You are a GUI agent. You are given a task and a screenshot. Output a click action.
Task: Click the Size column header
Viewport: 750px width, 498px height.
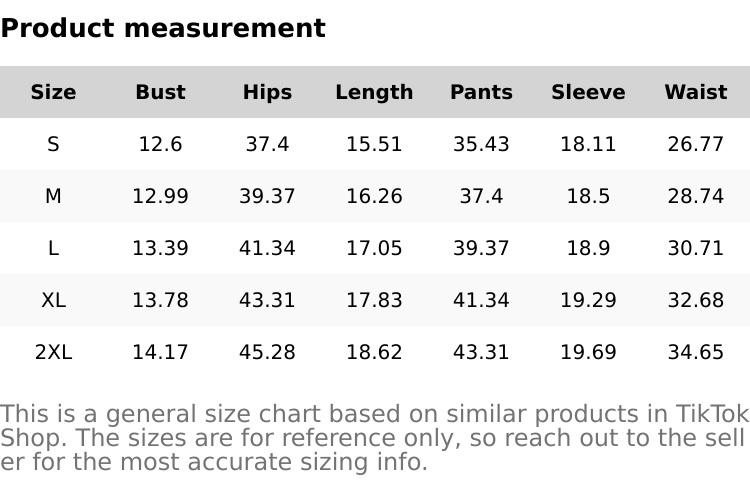(x=53, y=92)
